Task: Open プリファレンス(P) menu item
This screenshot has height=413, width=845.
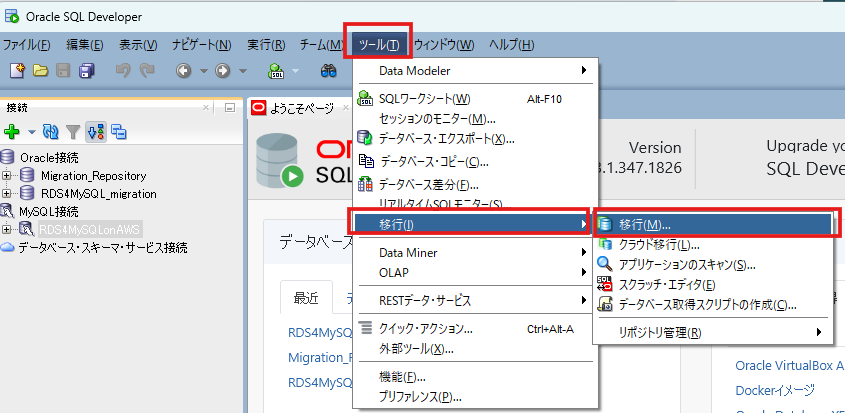Action: tap(476, 397)
